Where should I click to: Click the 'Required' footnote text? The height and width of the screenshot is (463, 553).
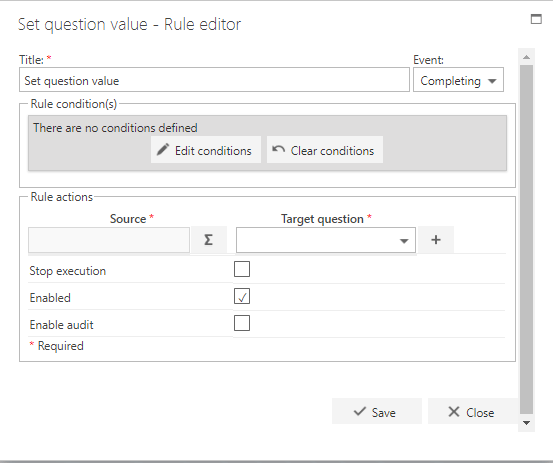point(61,346)
